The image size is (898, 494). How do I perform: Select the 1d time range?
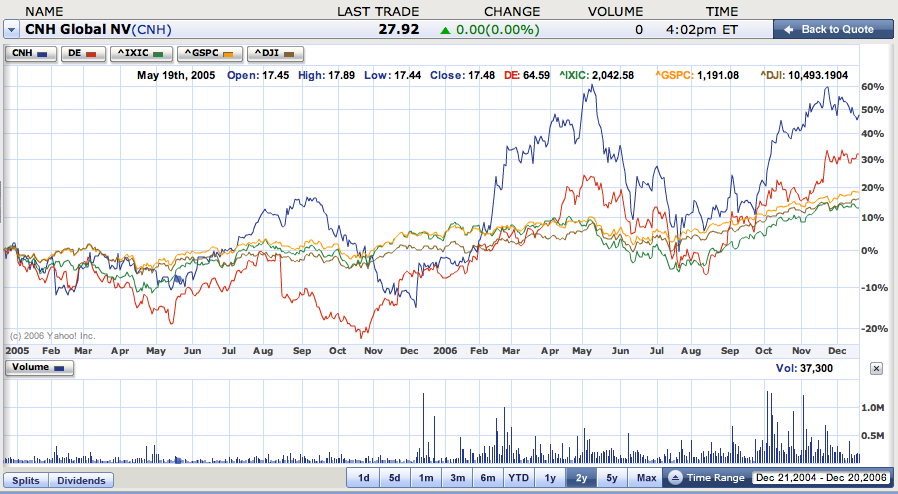coord(364,477)
